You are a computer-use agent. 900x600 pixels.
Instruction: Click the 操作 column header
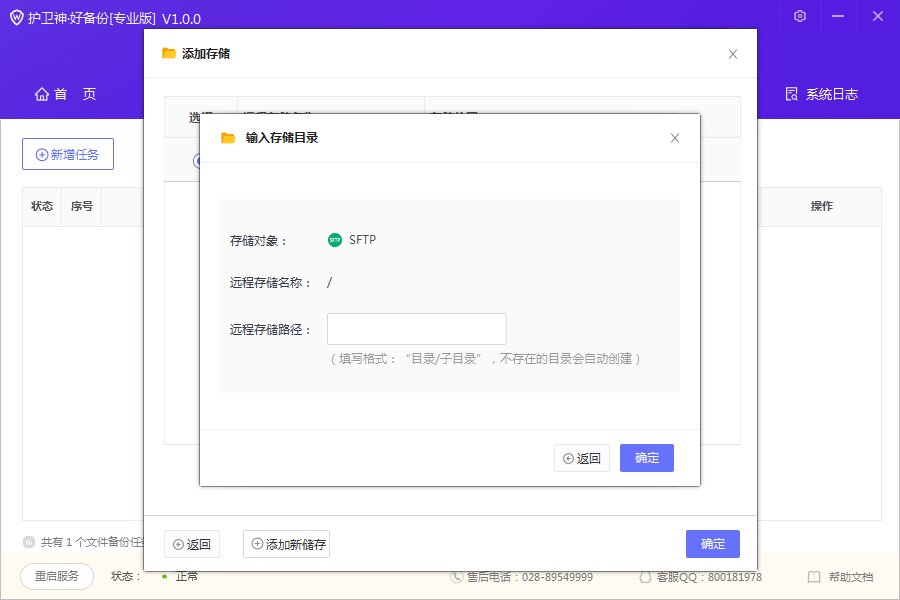[821, 206]
